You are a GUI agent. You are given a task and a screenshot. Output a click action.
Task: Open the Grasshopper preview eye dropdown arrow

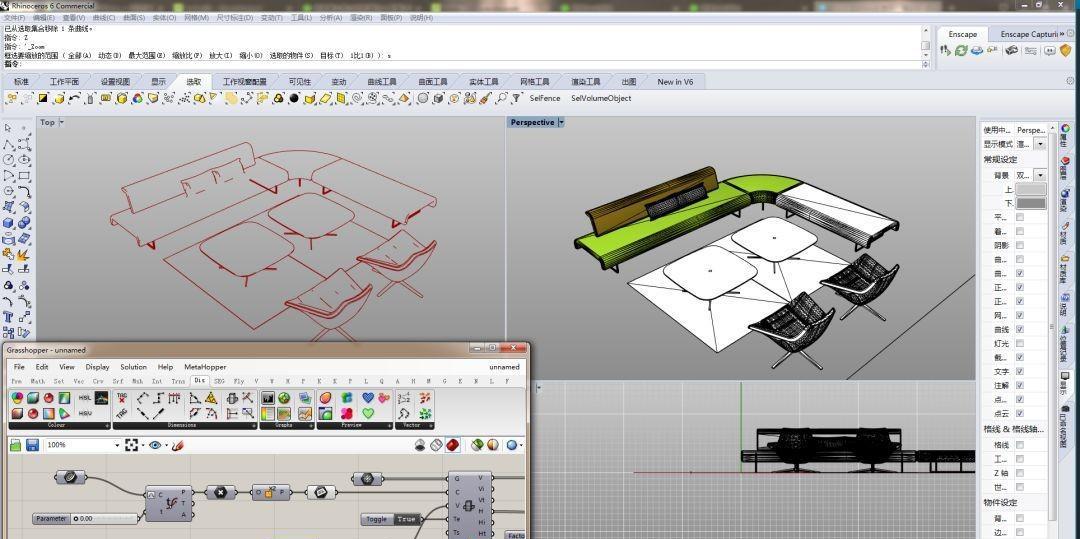[167, 446]
